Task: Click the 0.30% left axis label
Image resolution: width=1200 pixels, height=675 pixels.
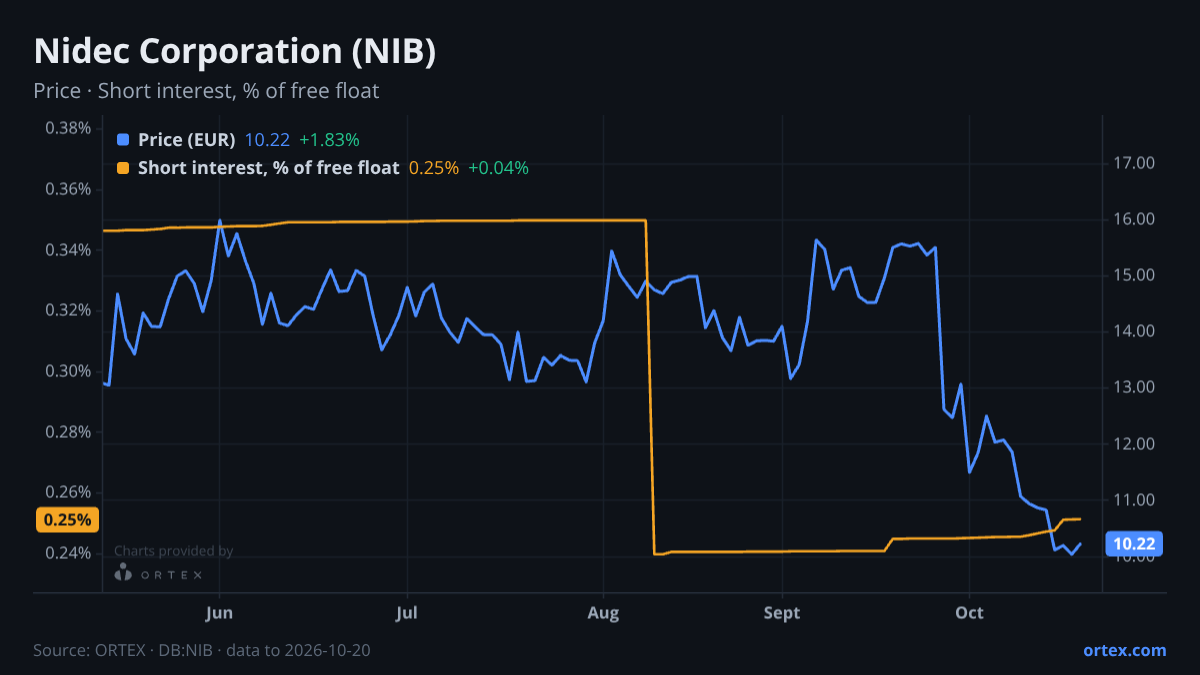Action: coord(69,371)
